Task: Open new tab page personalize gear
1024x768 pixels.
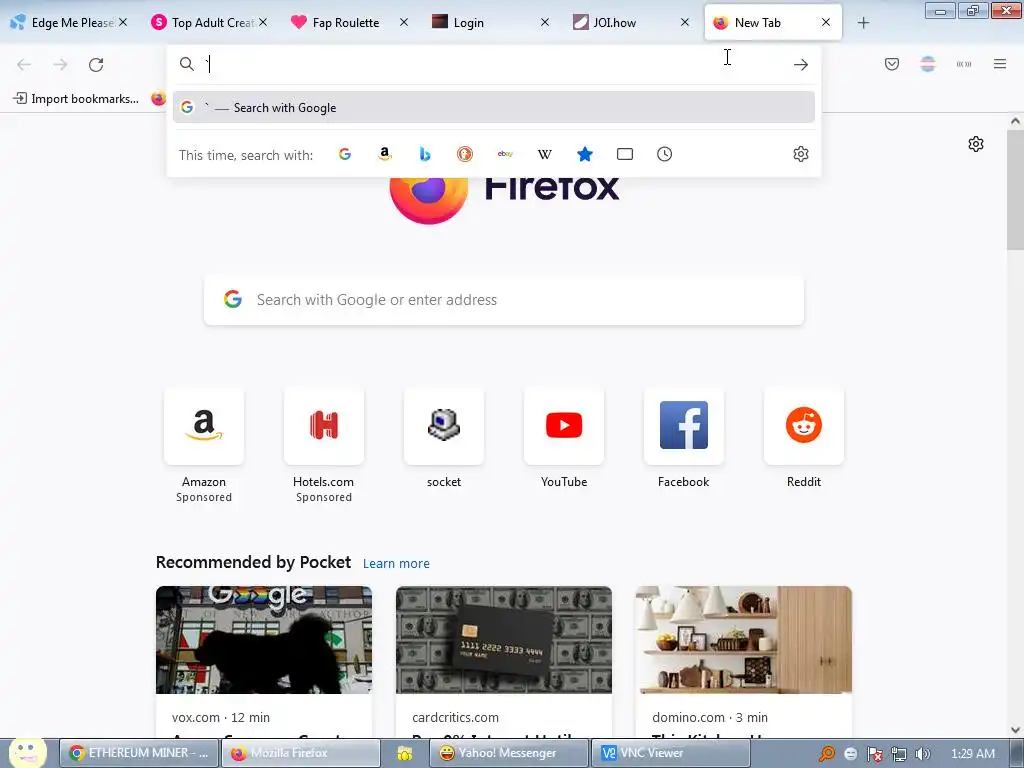Action: [976, 144]
